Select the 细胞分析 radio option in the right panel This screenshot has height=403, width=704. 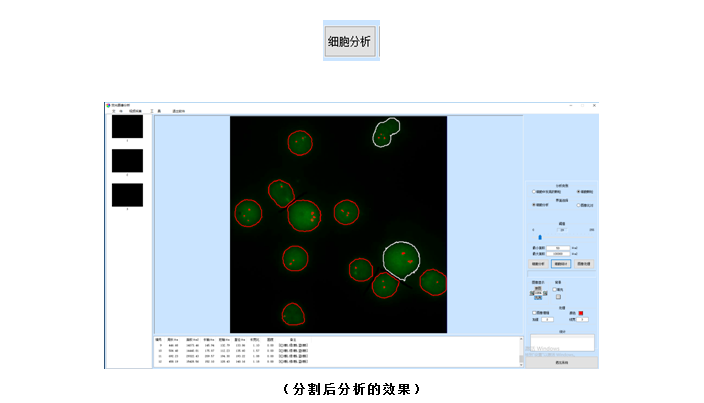[x=535, y=205]
